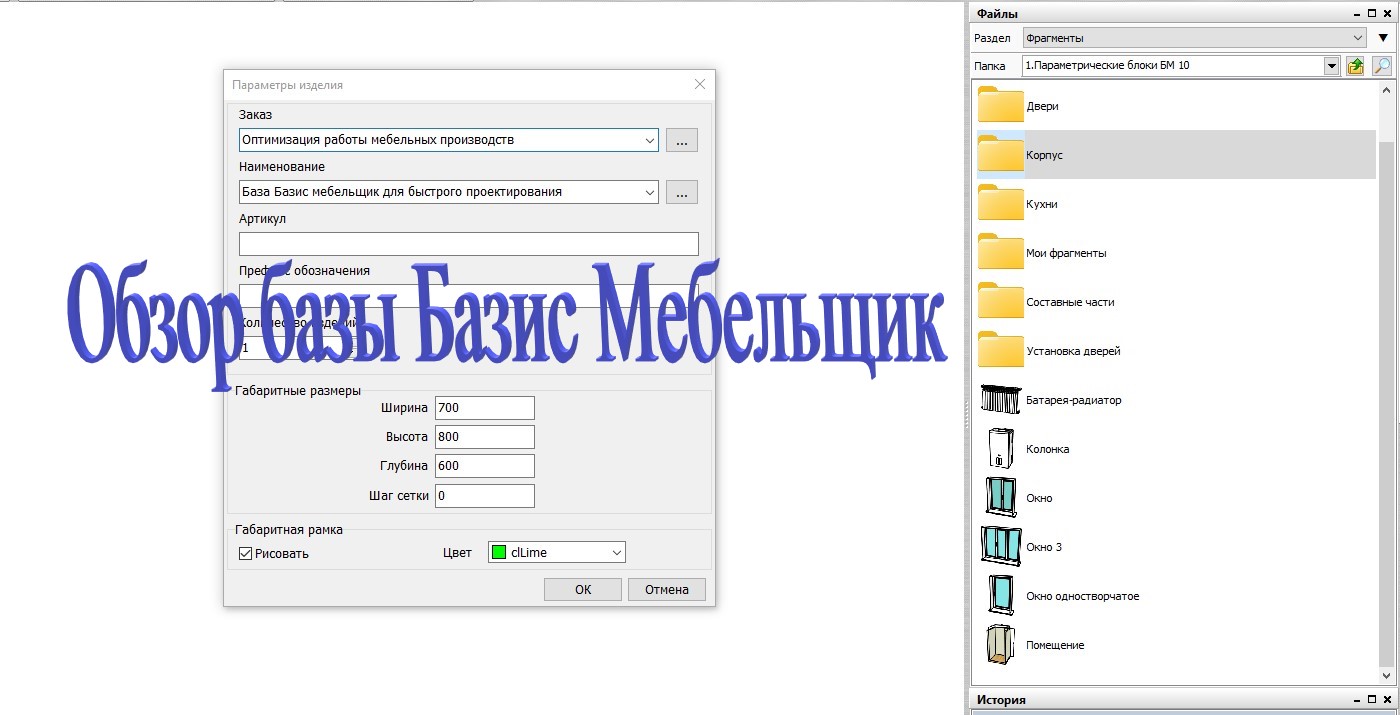The image size is (1400, 715).
Task: Go up one folder level icon
Action: click(1355, 66)
